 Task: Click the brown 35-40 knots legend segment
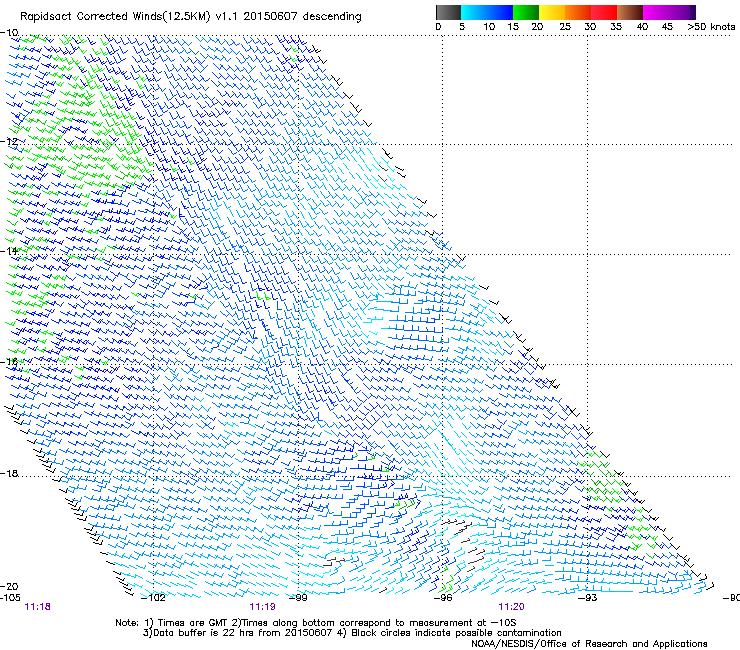point(630,12)
